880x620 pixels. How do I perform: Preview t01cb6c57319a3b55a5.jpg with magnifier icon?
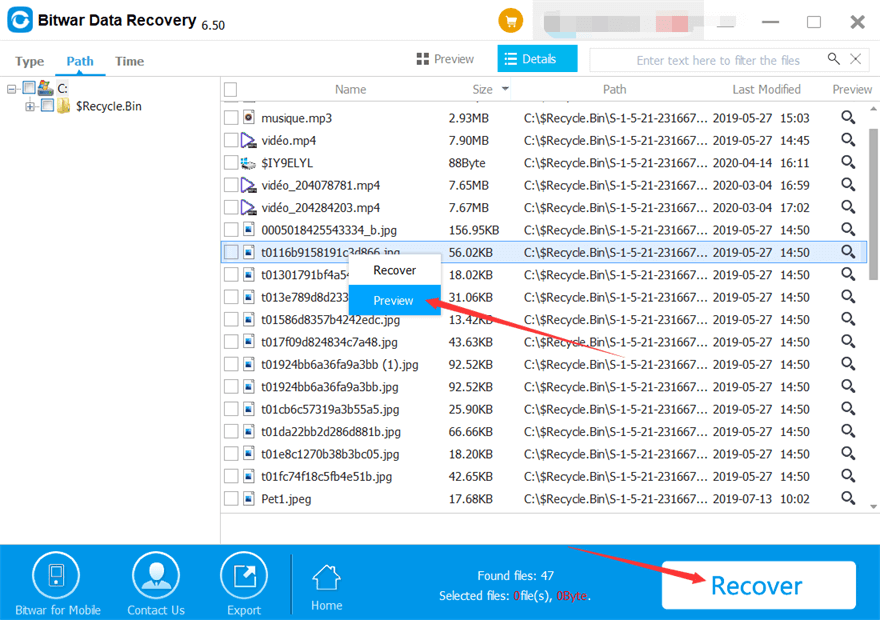tap(847, 409)
